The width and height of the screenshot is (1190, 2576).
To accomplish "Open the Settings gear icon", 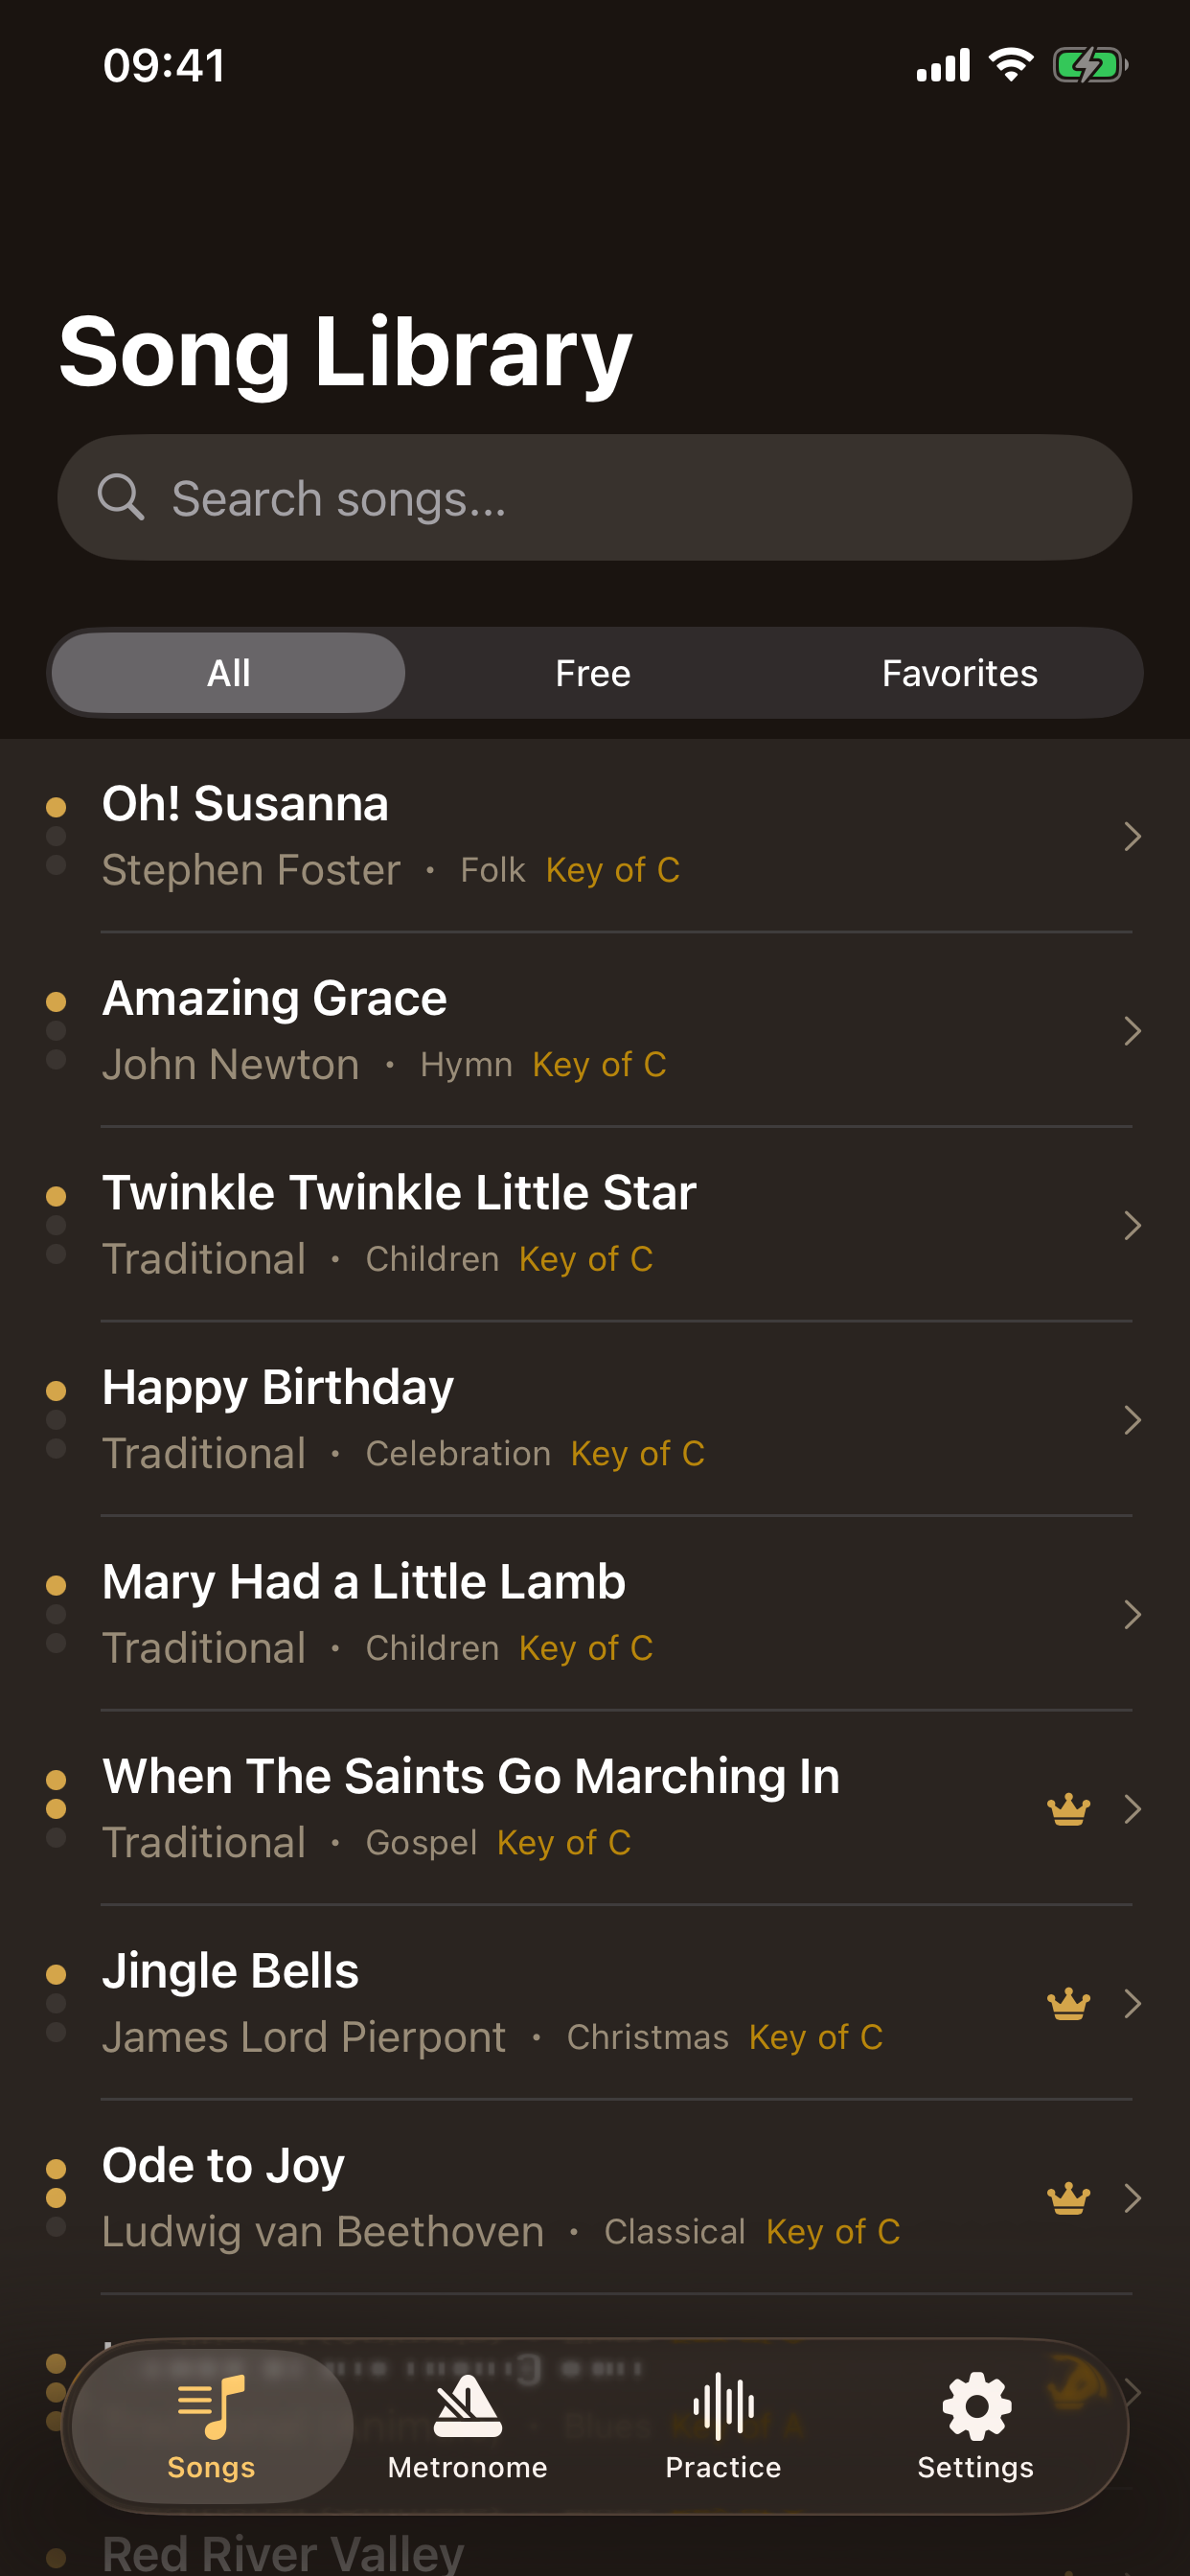I will click(x=976, y=2407).
